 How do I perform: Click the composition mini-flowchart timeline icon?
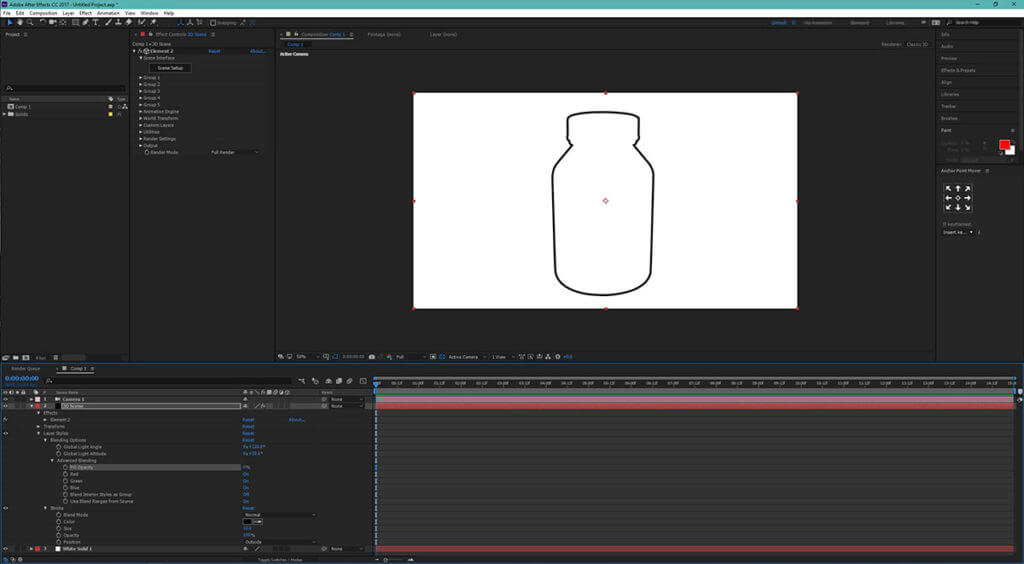pyautogui.click(x=302, y=381)
